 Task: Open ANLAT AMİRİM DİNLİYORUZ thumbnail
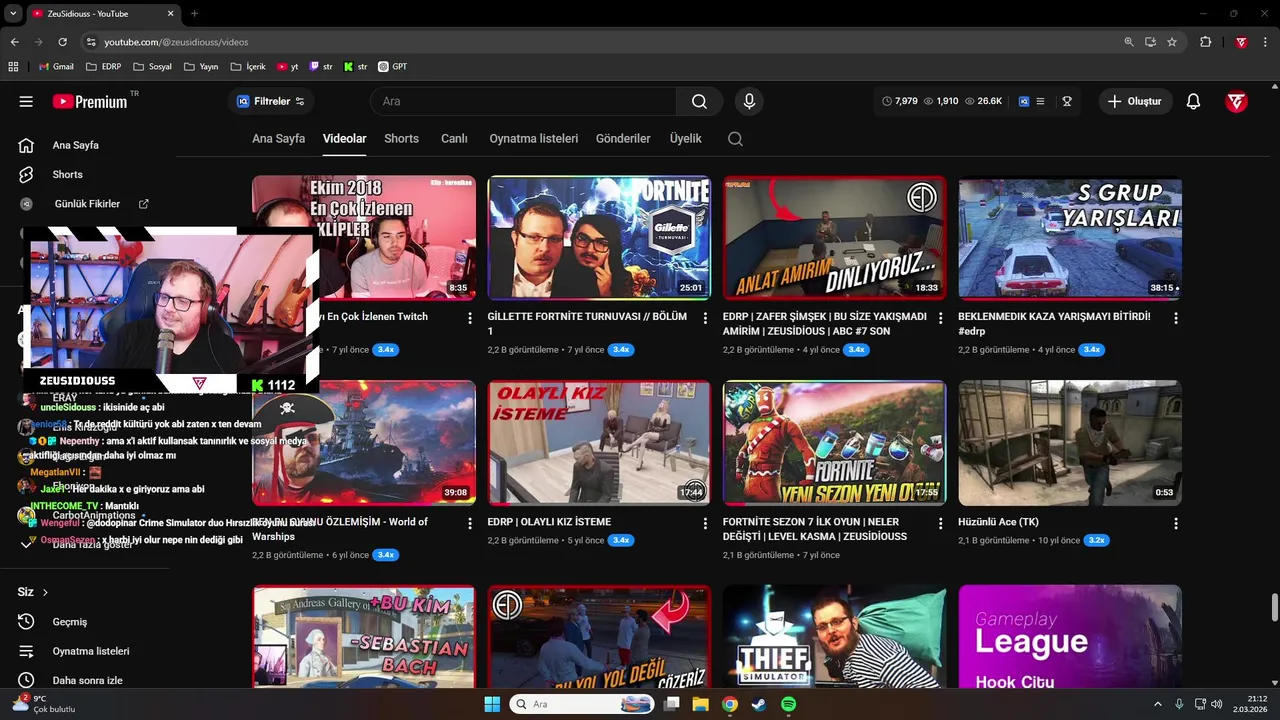834,238
